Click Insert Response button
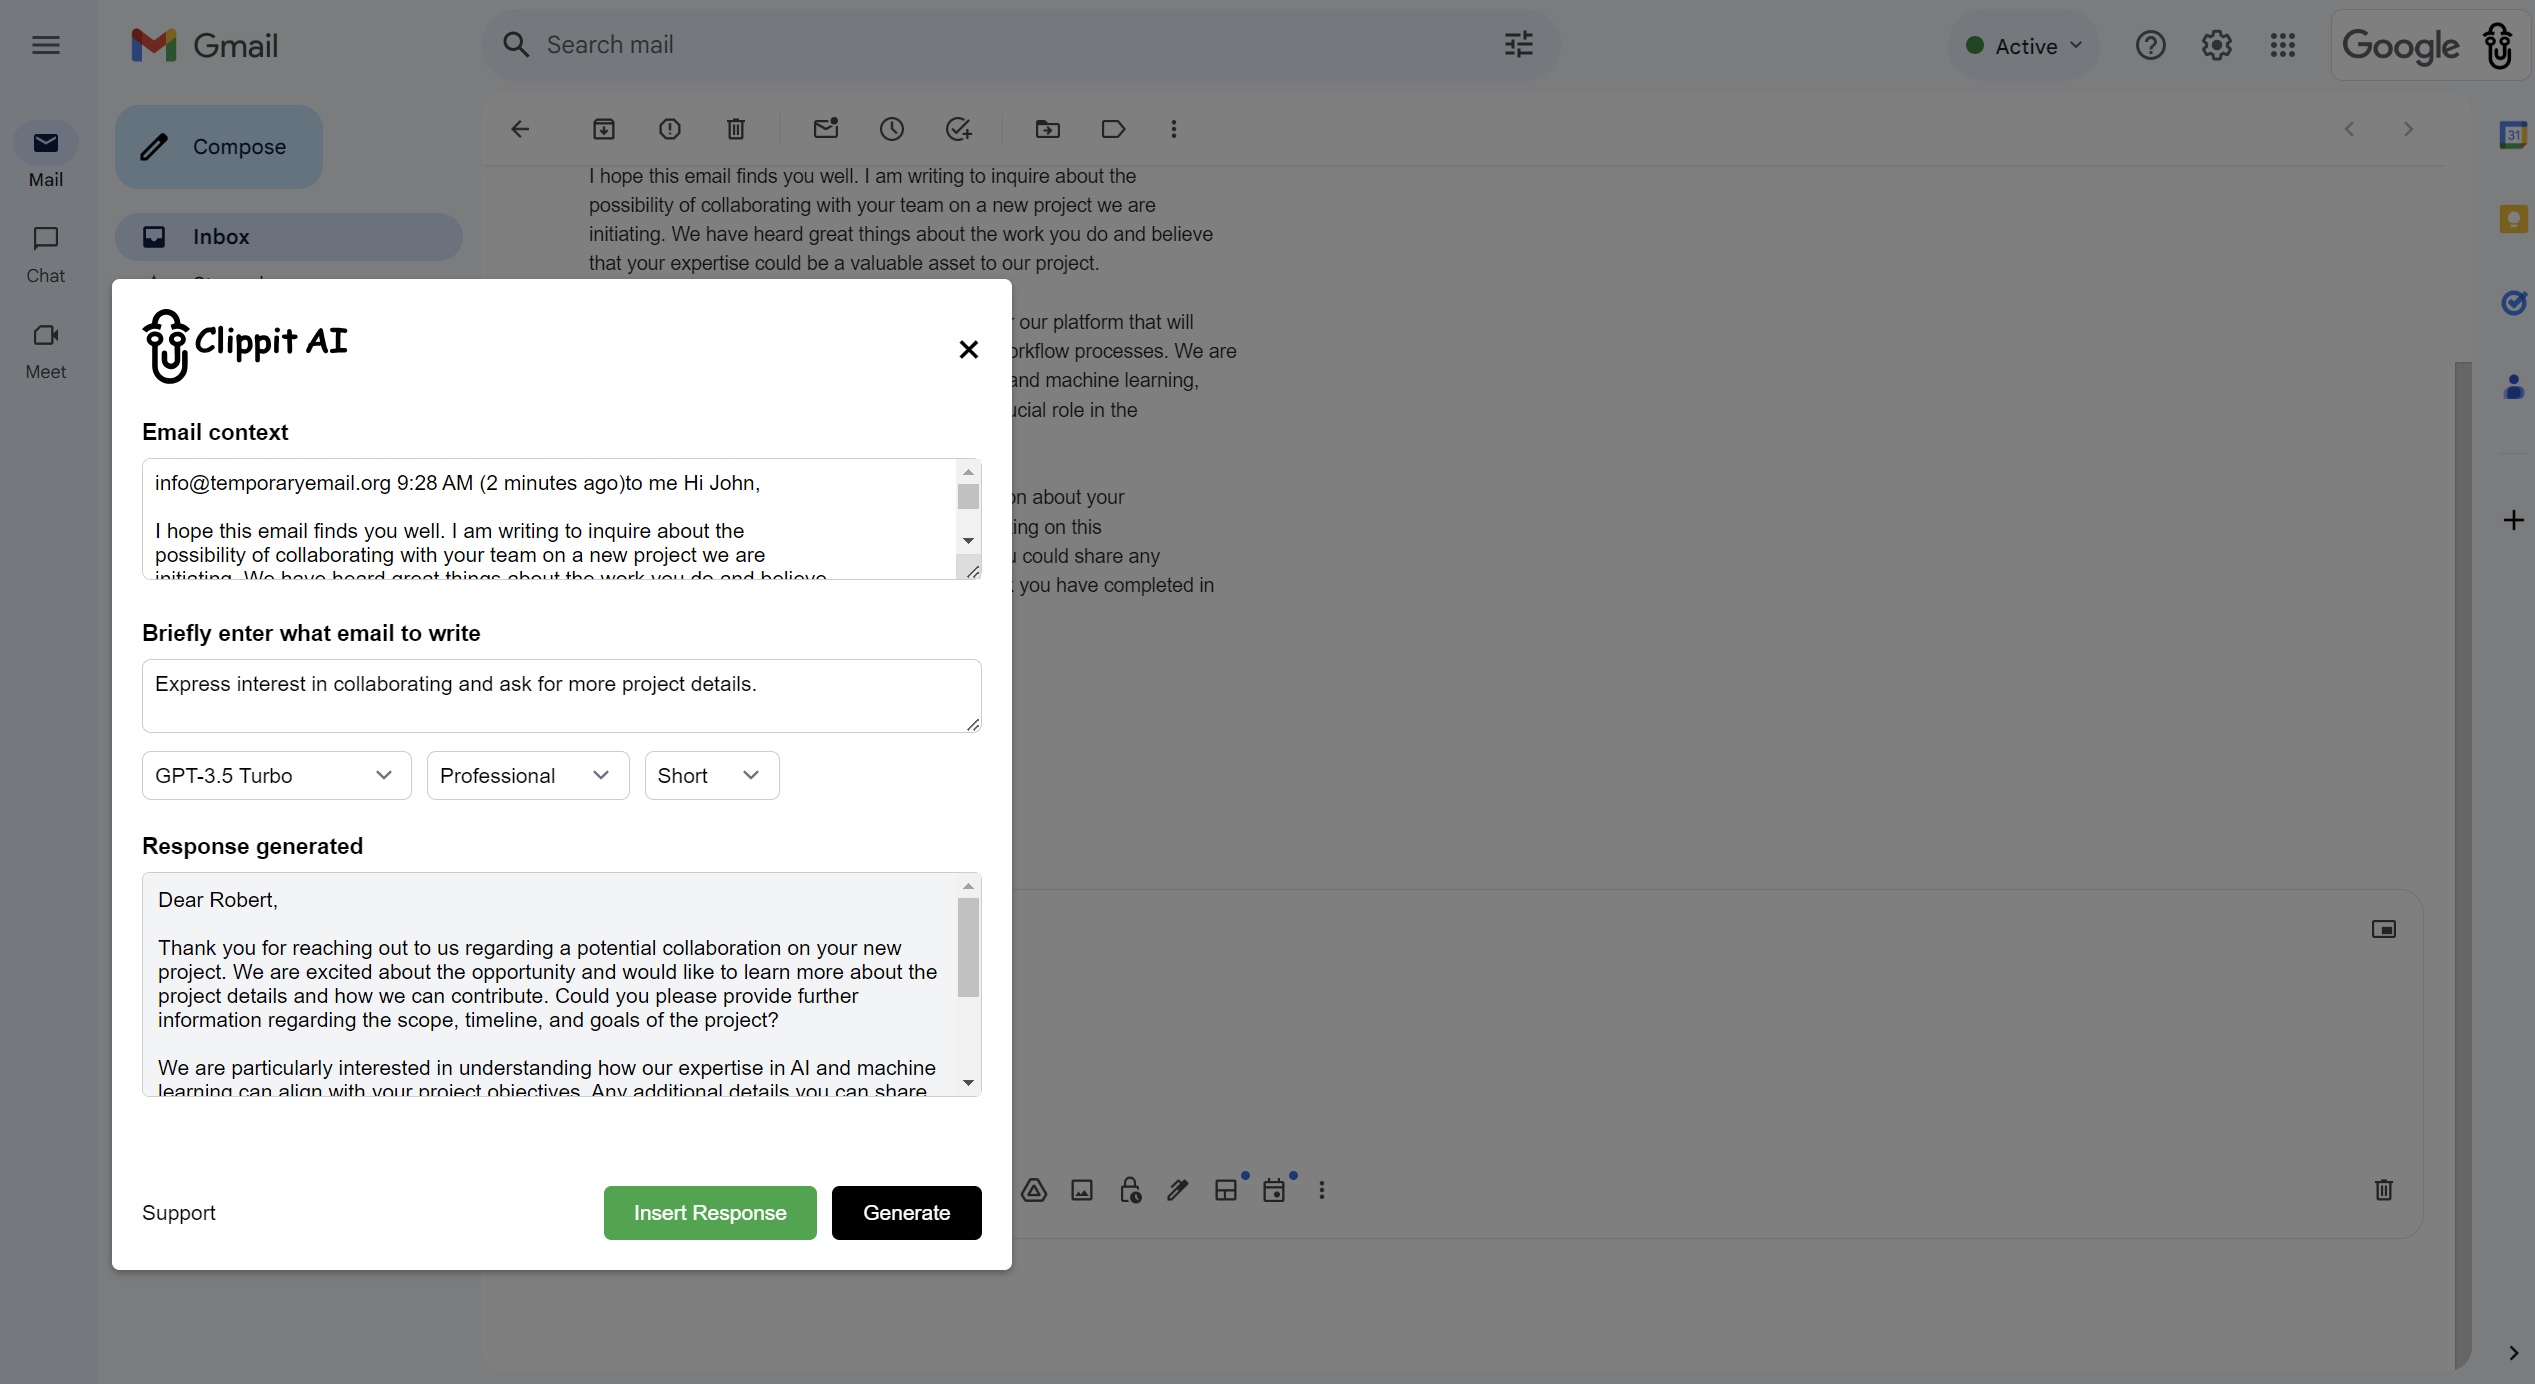 (x=710, y=1212)
